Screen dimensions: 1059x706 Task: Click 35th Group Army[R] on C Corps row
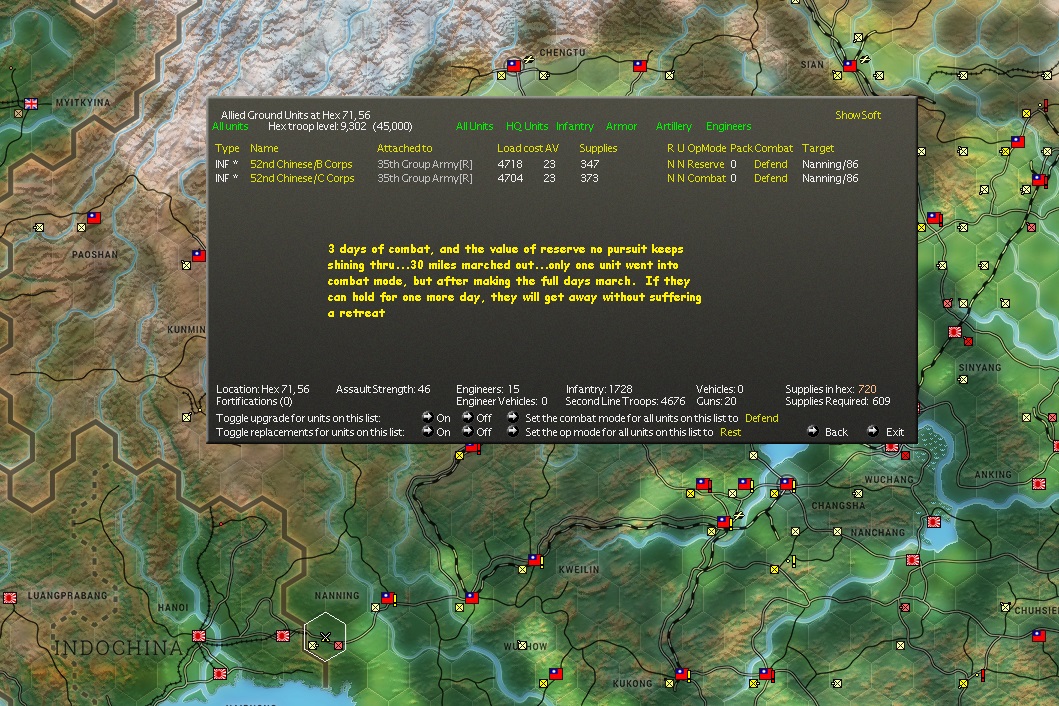tap(425, 178)
